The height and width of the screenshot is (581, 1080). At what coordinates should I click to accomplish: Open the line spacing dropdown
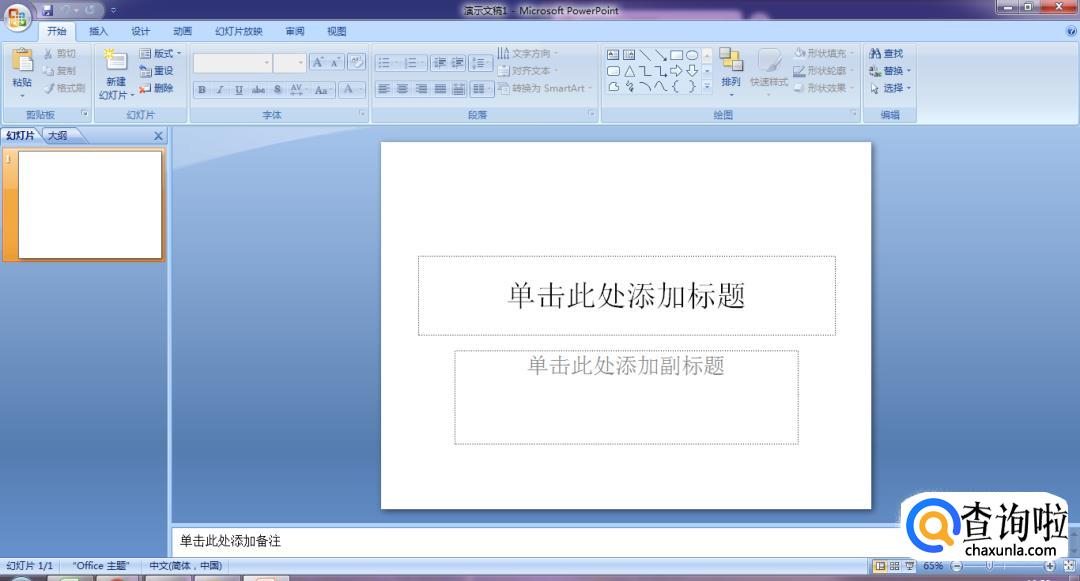pos(481,63)
